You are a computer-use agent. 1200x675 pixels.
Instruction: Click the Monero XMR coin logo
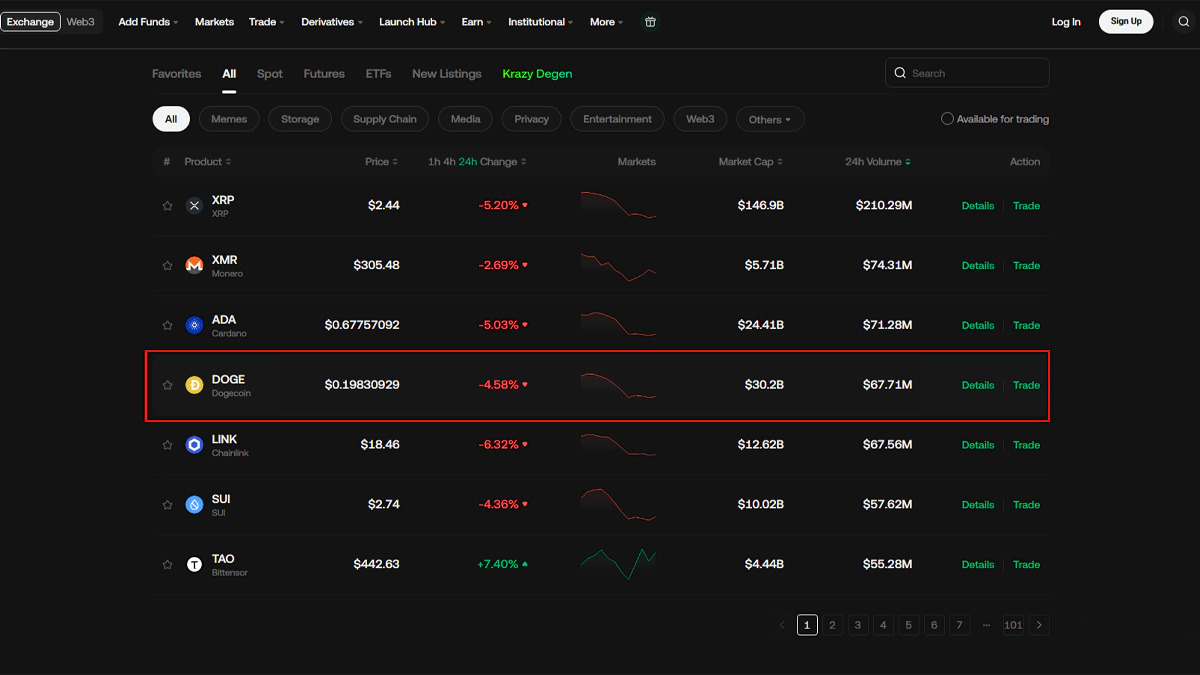[x=194, y=266]
